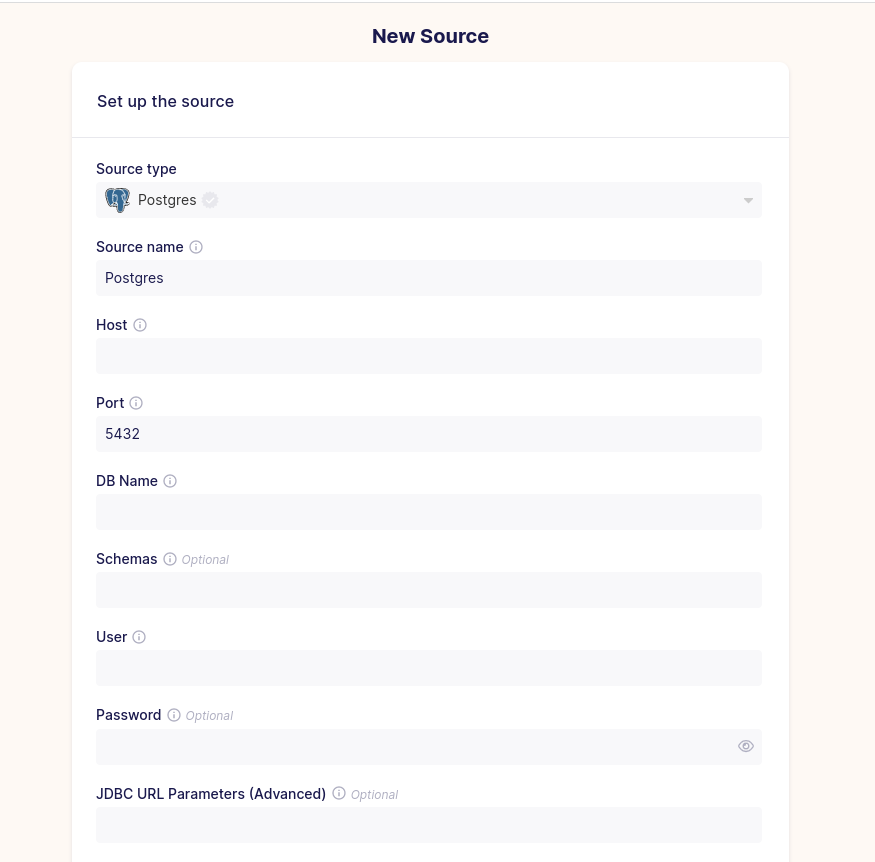Click the Password info icon
875x862 pixels.
tap(174, 715)
